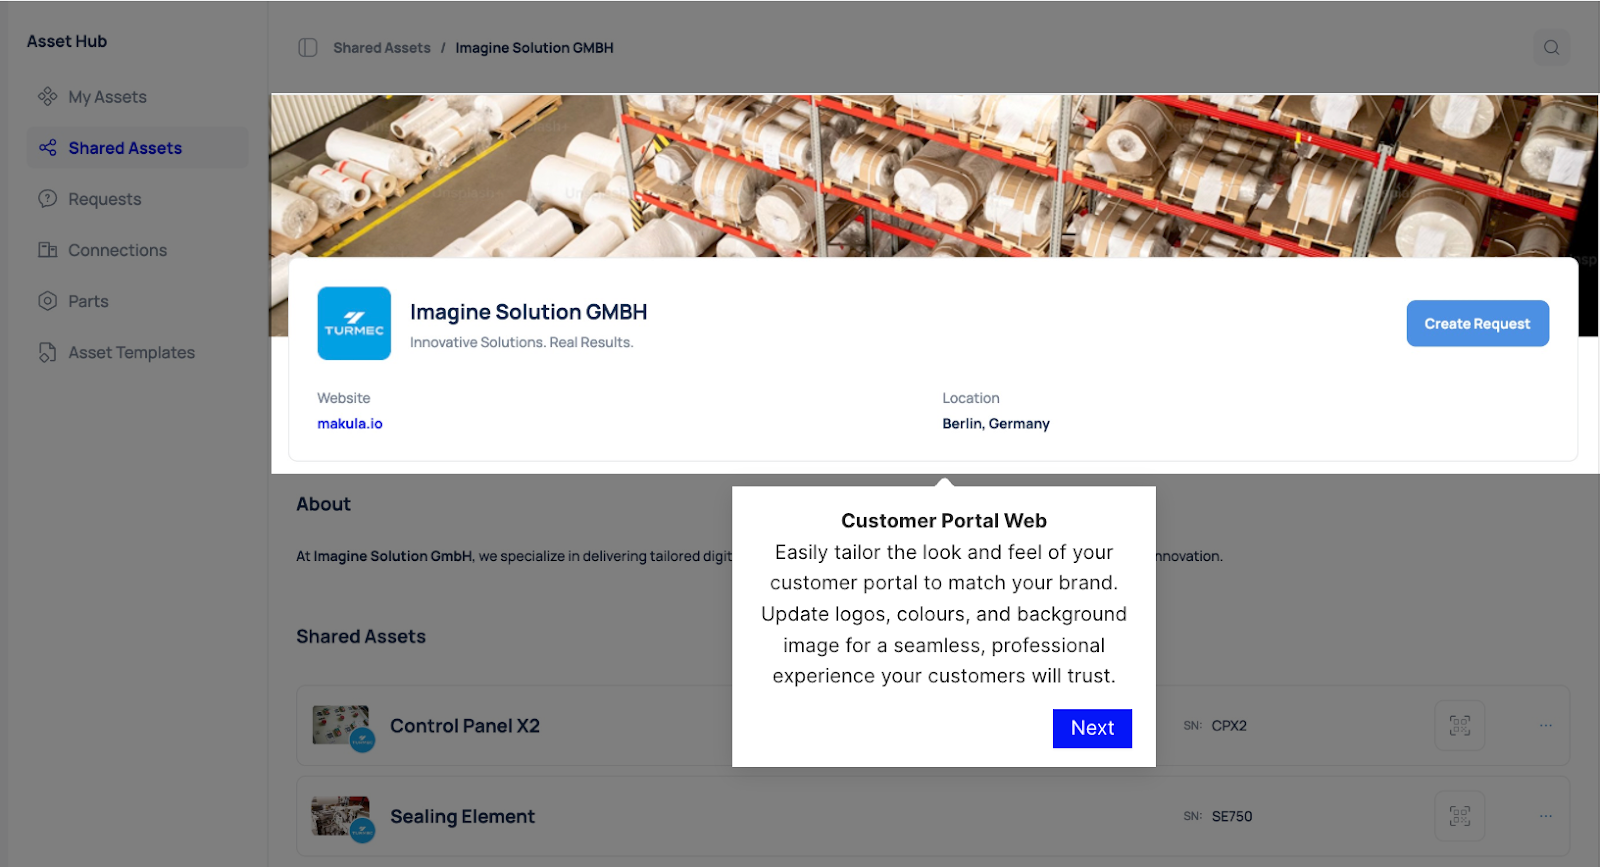This screenshot has height=867, width=1600.
Task: Click the Create Request button
Action: [x=1477, y=324]
